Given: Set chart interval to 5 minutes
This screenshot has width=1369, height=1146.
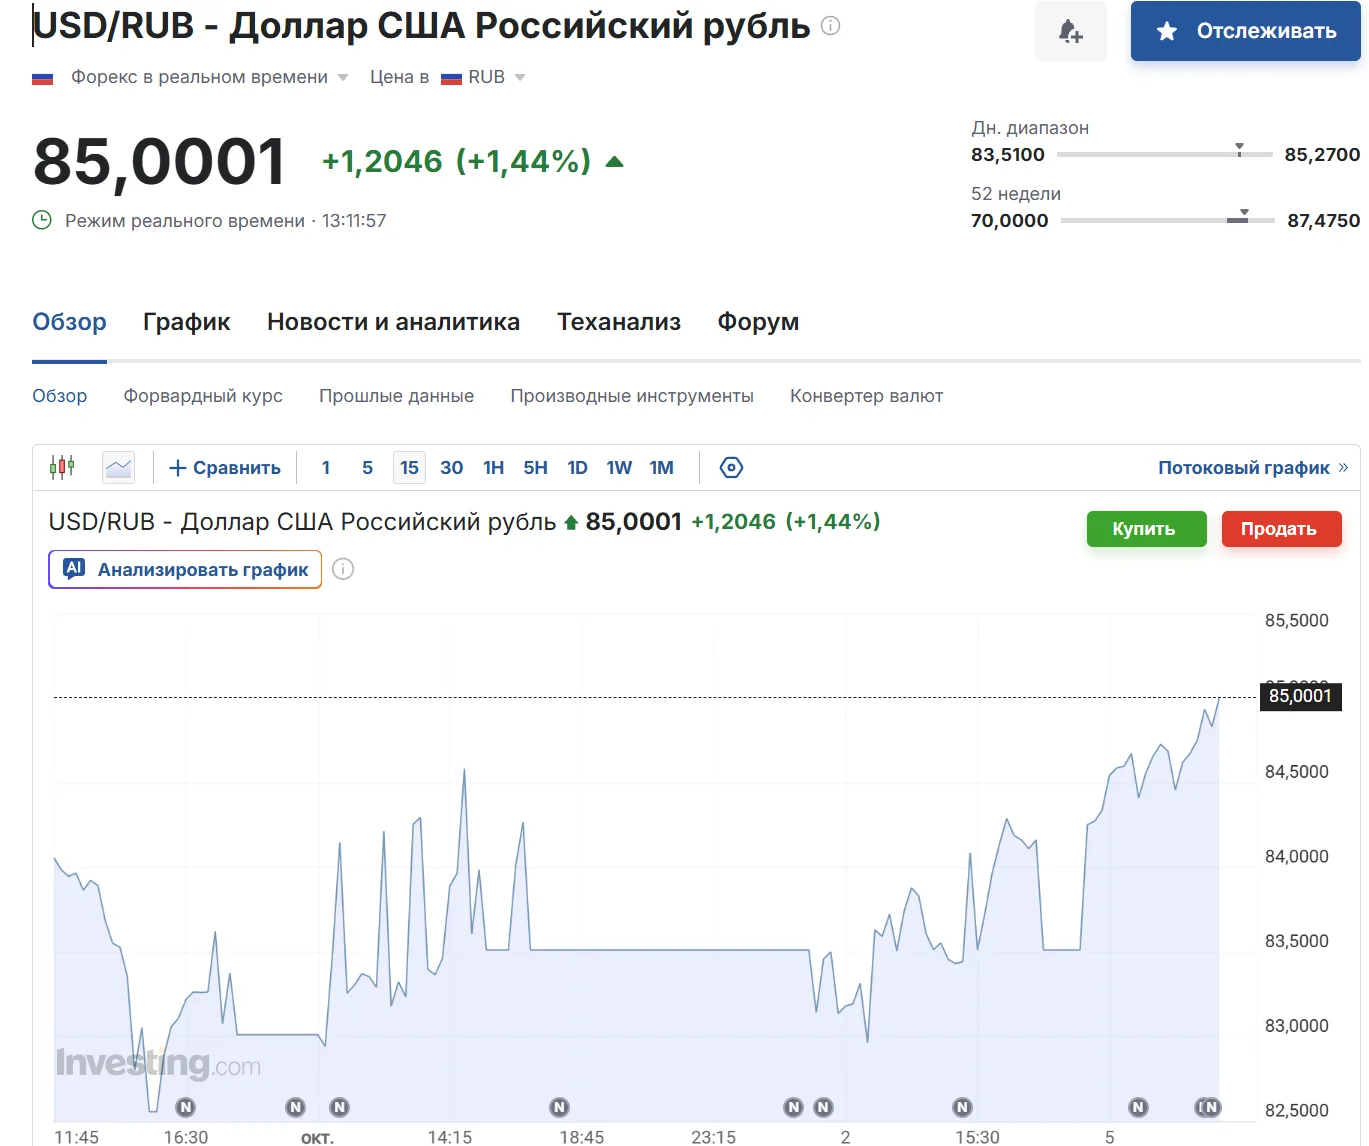Looking at the screenshot, I should (x=367, y=468).
